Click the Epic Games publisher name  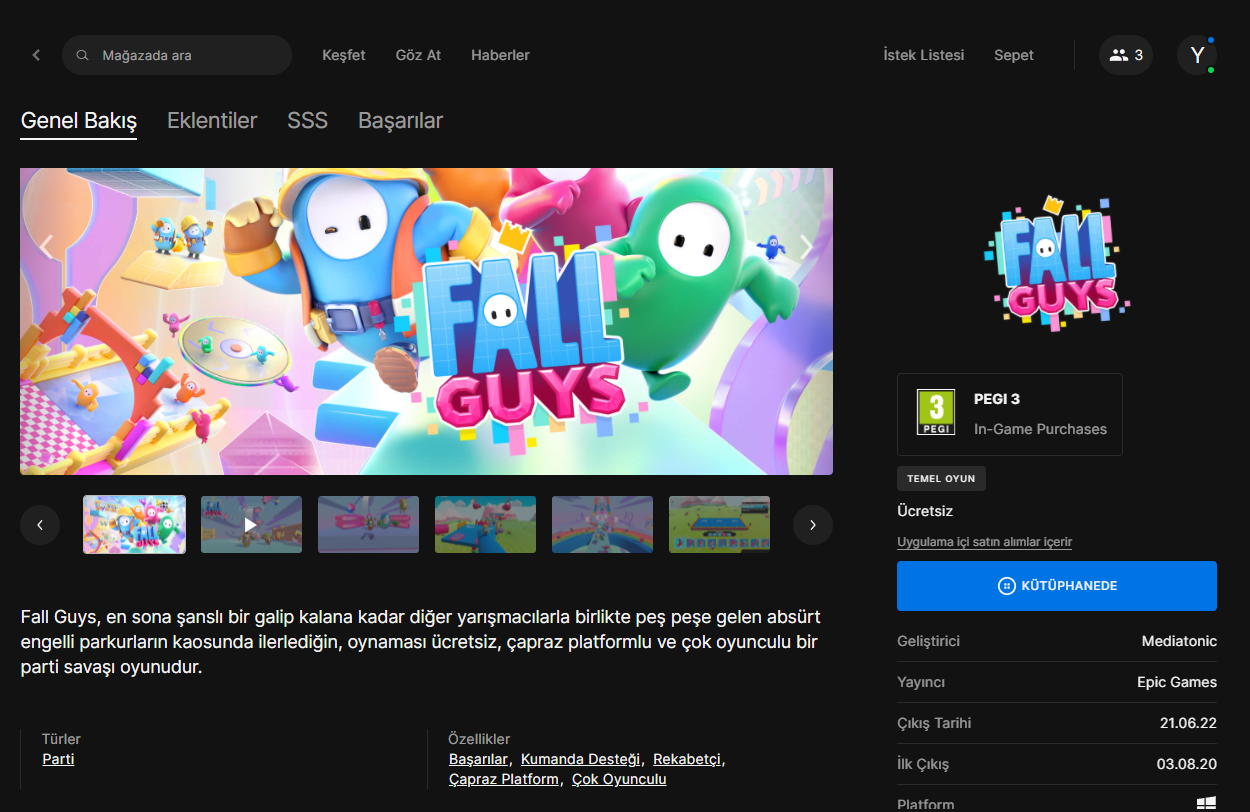click(1177, 682)
